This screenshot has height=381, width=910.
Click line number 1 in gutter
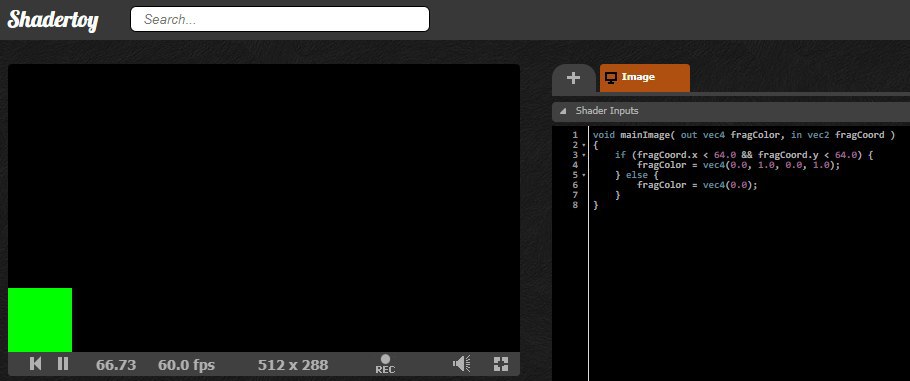pyautogui.click(x=575, y=135)
